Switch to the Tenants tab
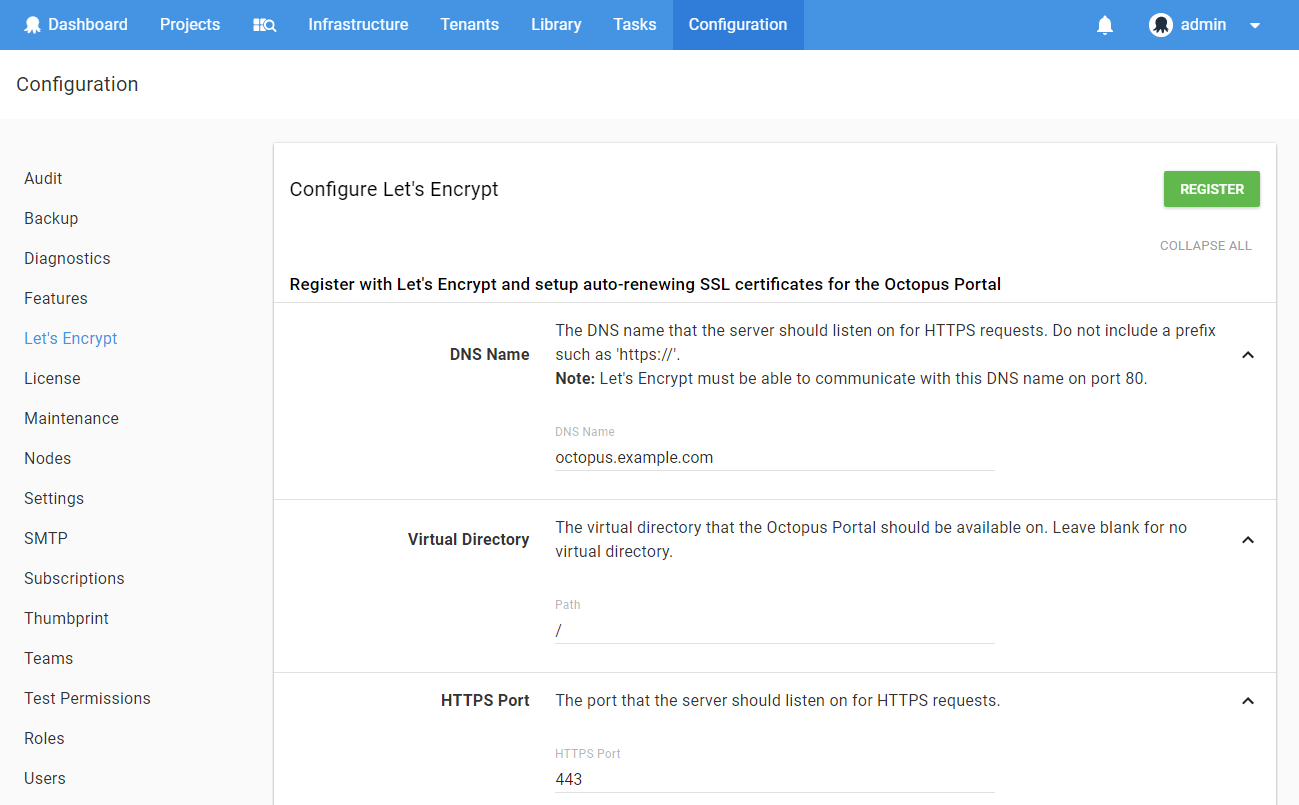This screenshot has width=1299, height=805. click(x=469, y=25)
